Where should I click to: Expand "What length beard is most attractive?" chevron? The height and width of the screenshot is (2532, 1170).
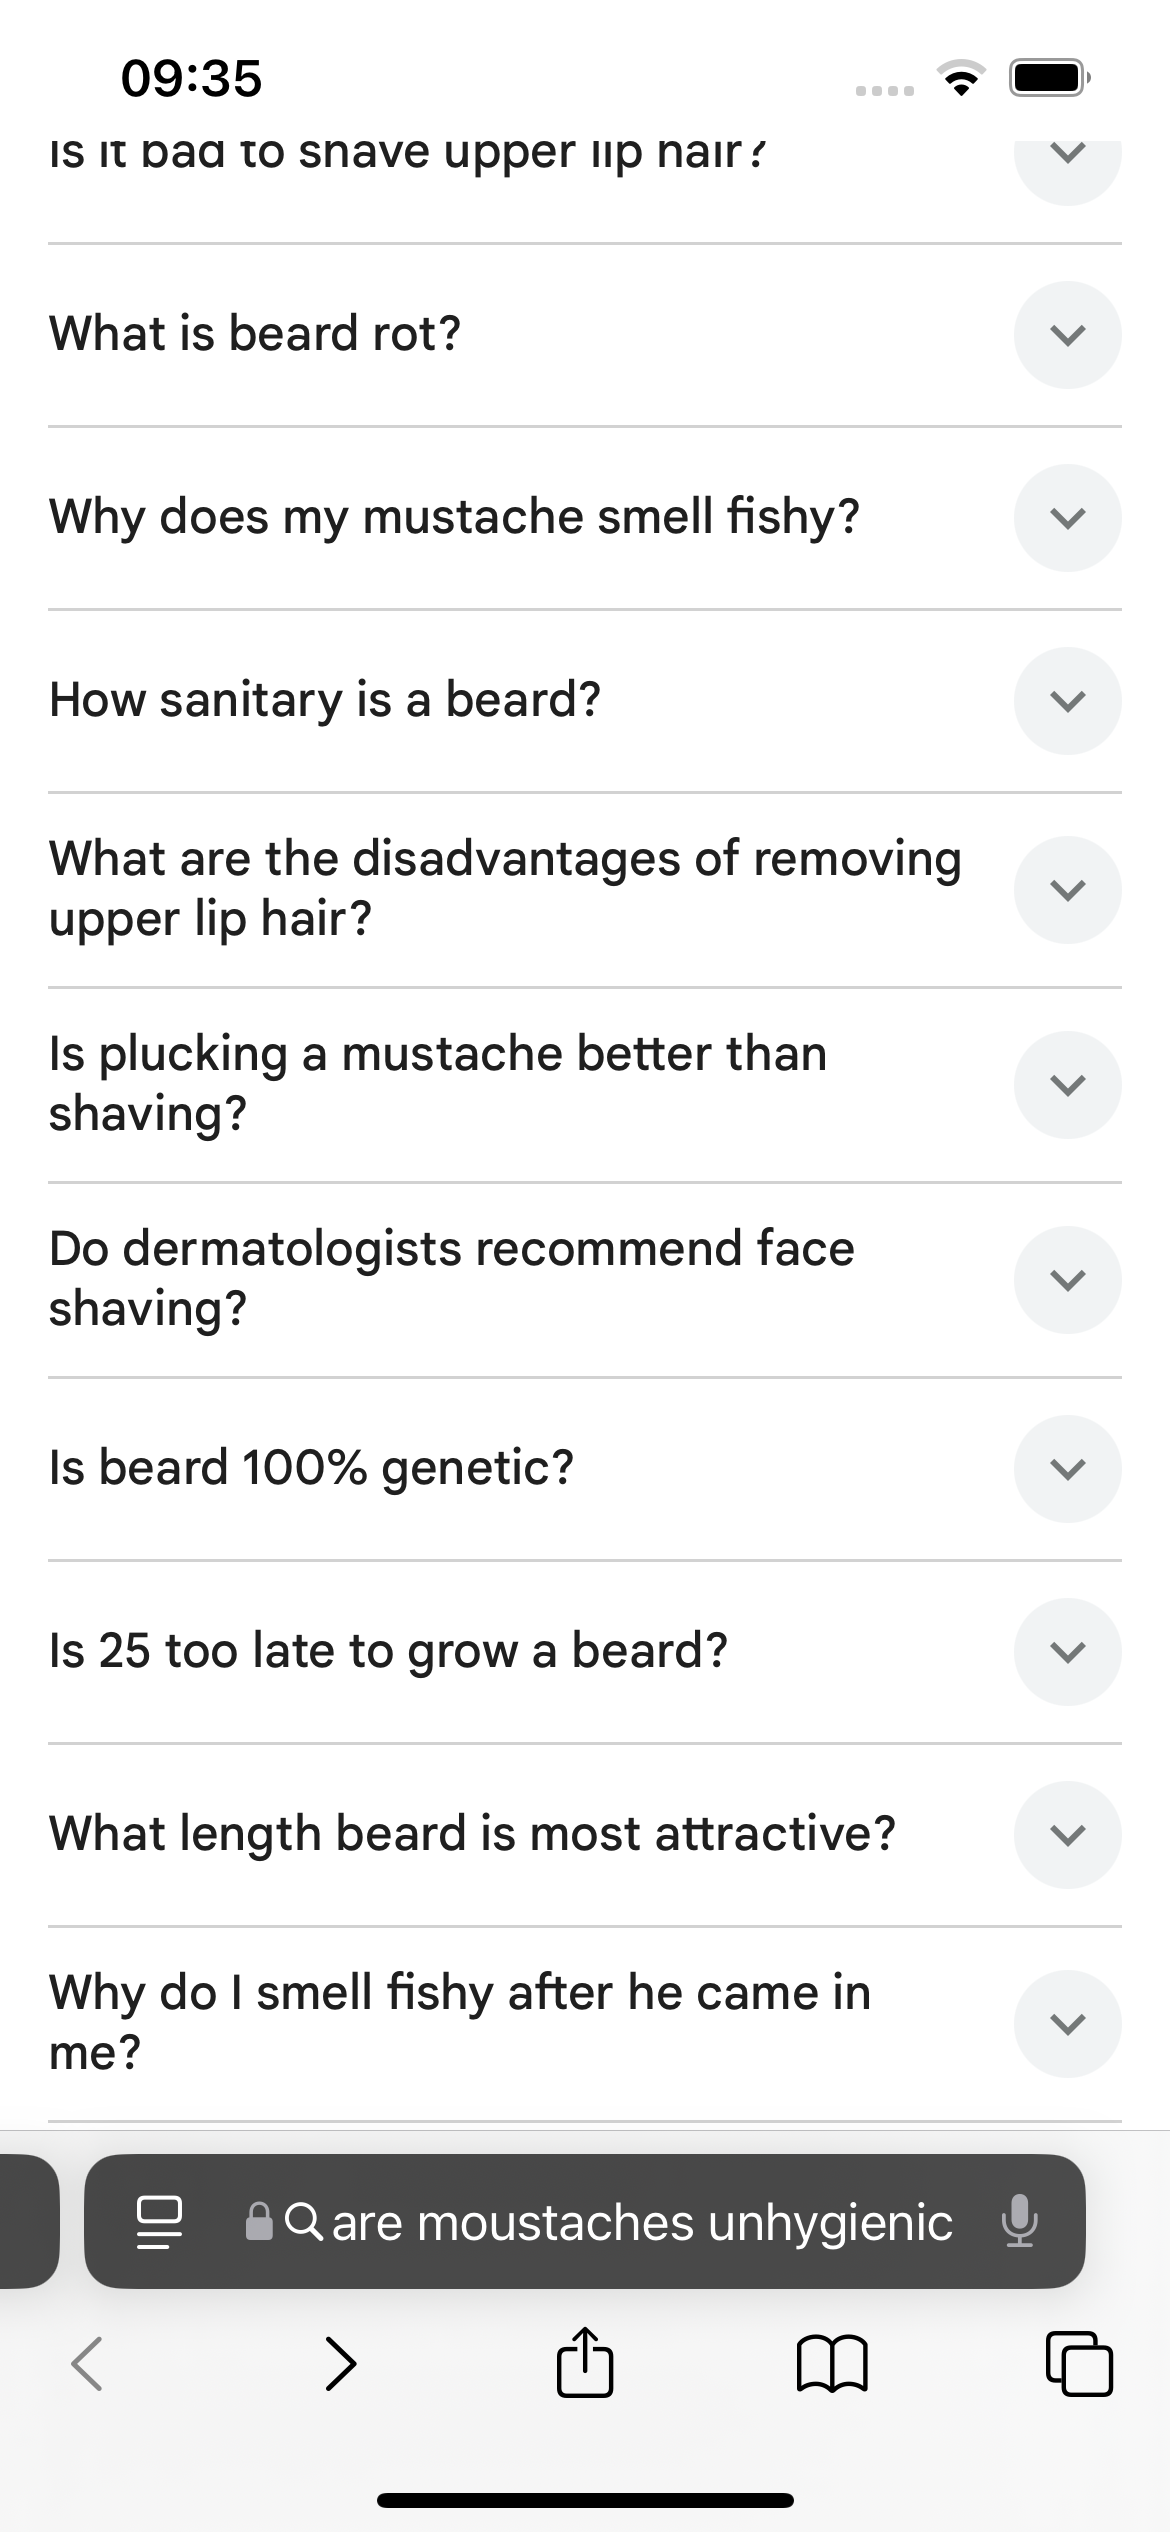1067,1835
